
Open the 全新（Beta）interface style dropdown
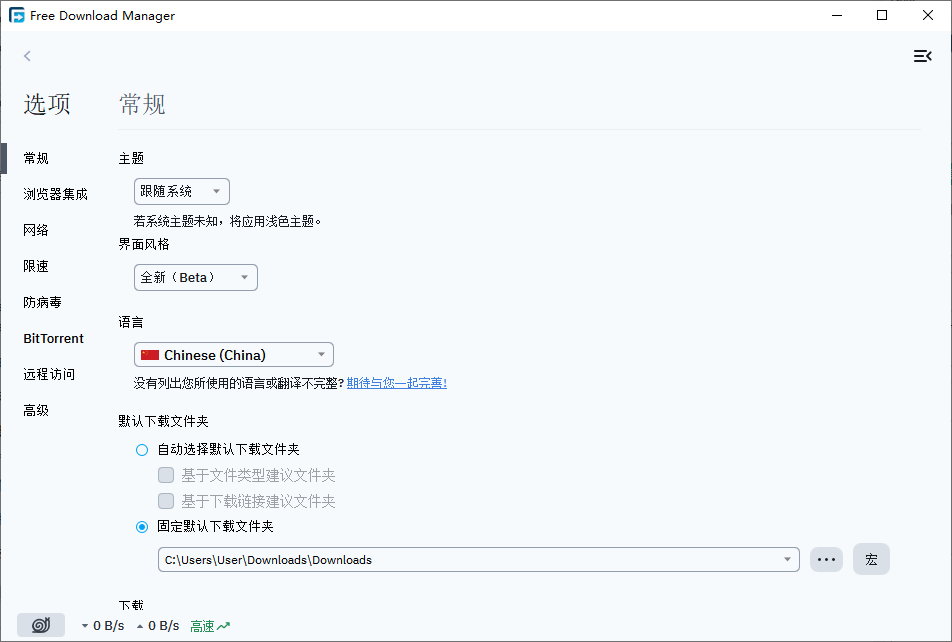(196, 278)
